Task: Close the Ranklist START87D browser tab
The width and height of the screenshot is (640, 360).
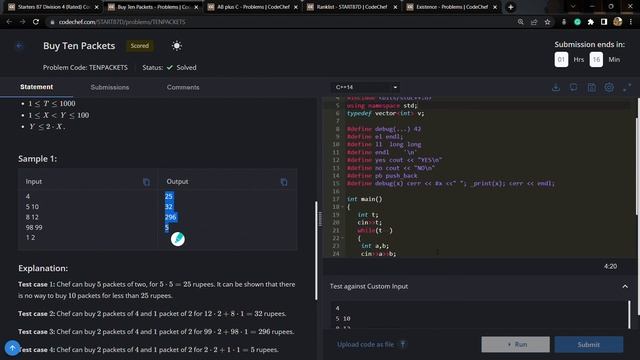Action: [395, 7]
